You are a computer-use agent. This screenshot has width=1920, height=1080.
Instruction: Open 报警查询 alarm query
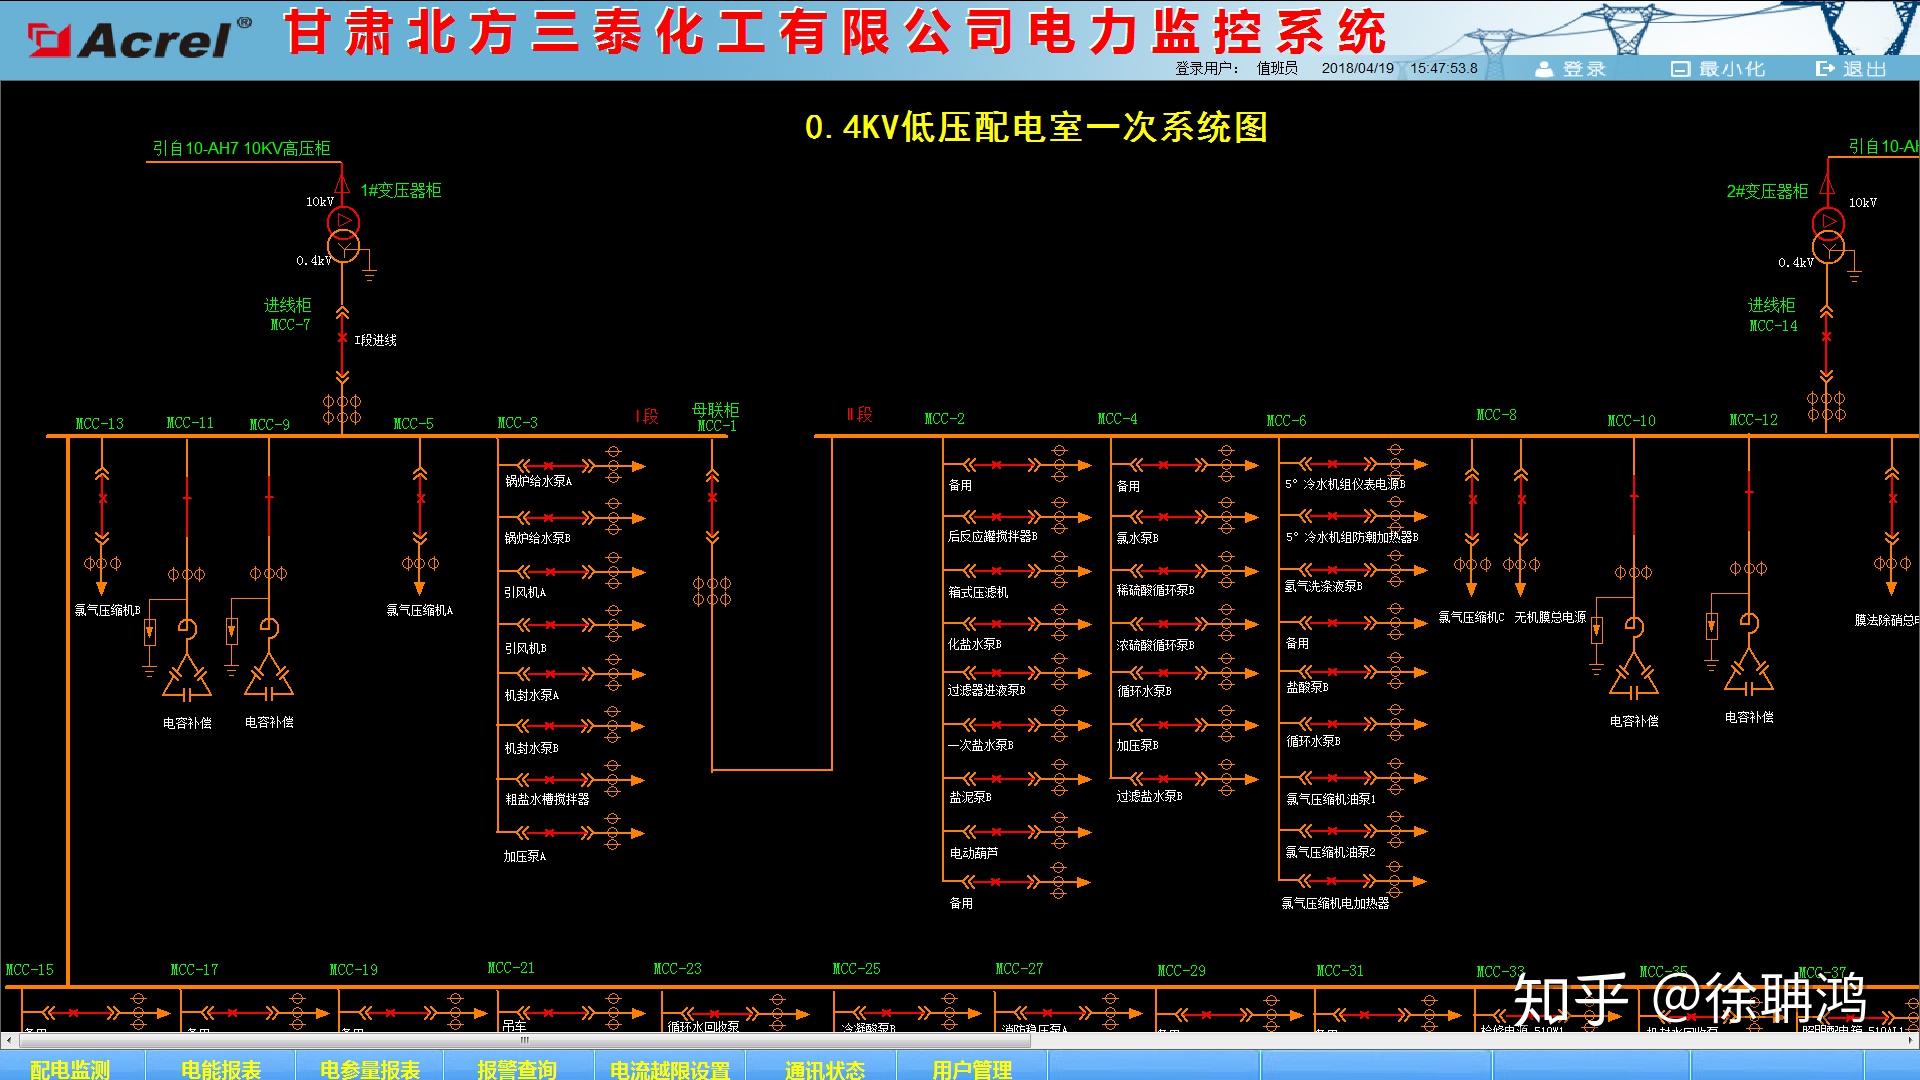coord(520,1068)
